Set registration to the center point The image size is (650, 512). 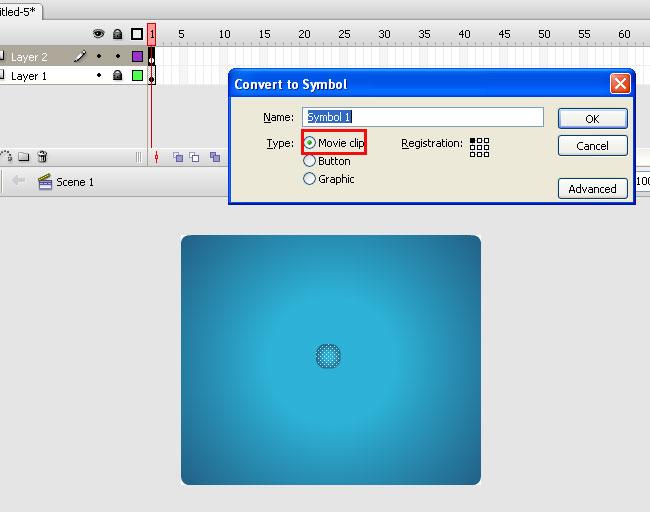point(480,148)
